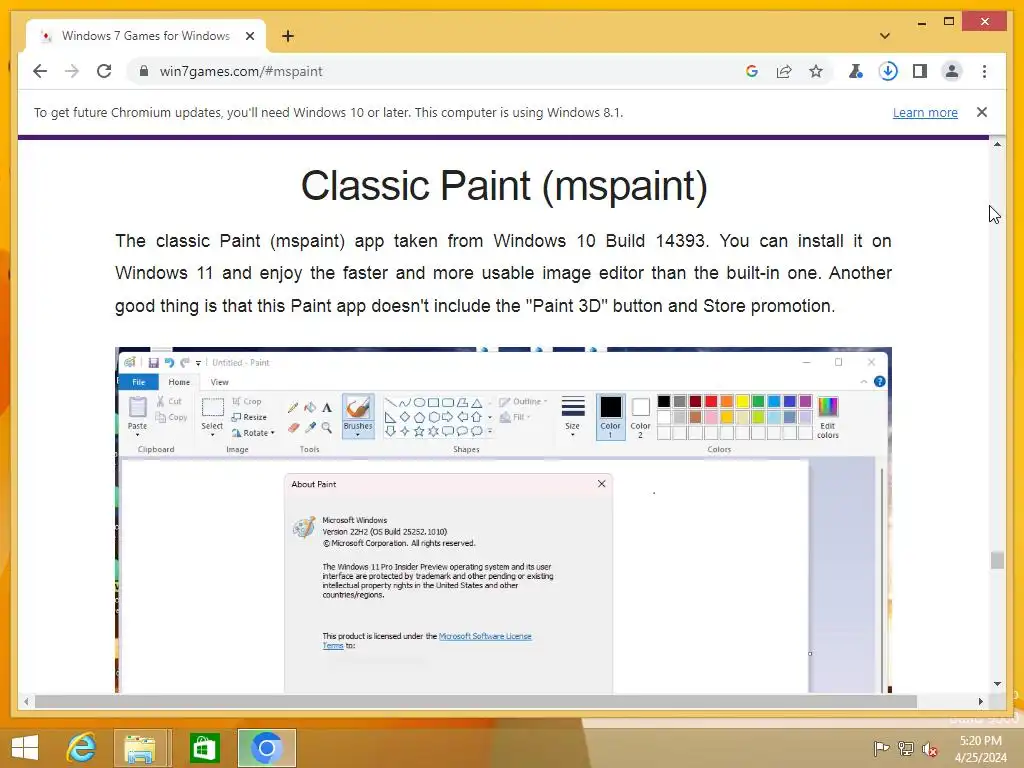Click the Paste icon in Paint screenshot
This screenshot has height=768, width=1024.
[137, 408]
